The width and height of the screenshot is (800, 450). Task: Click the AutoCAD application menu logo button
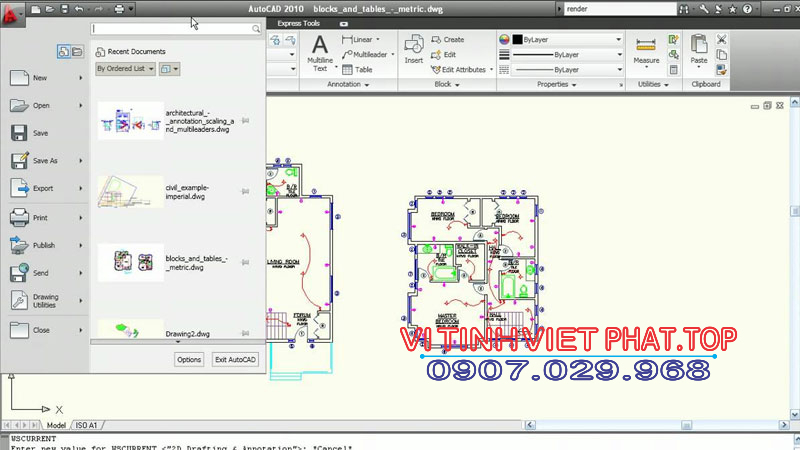pyautogui.click(x=12, y=14)
